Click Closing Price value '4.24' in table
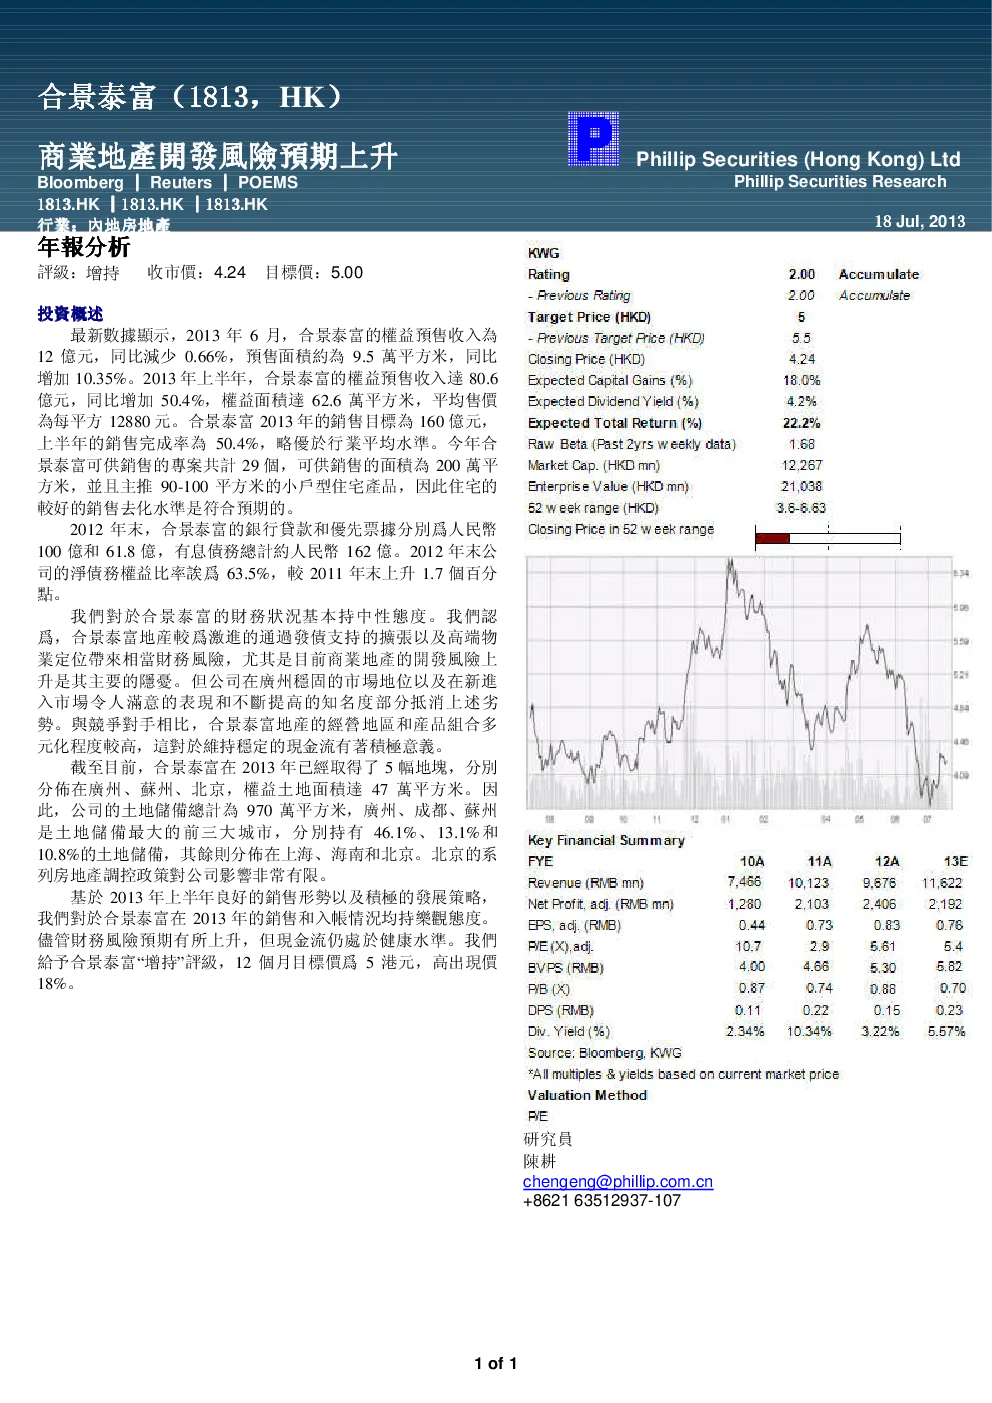992x1403 pixels. click(x=802, y=359)
